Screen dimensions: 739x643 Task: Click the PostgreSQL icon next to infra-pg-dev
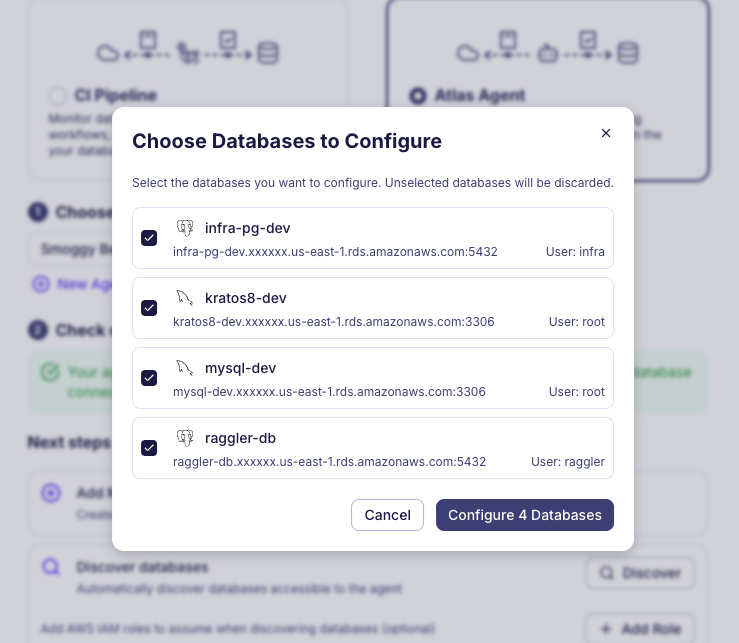[184, 227]
